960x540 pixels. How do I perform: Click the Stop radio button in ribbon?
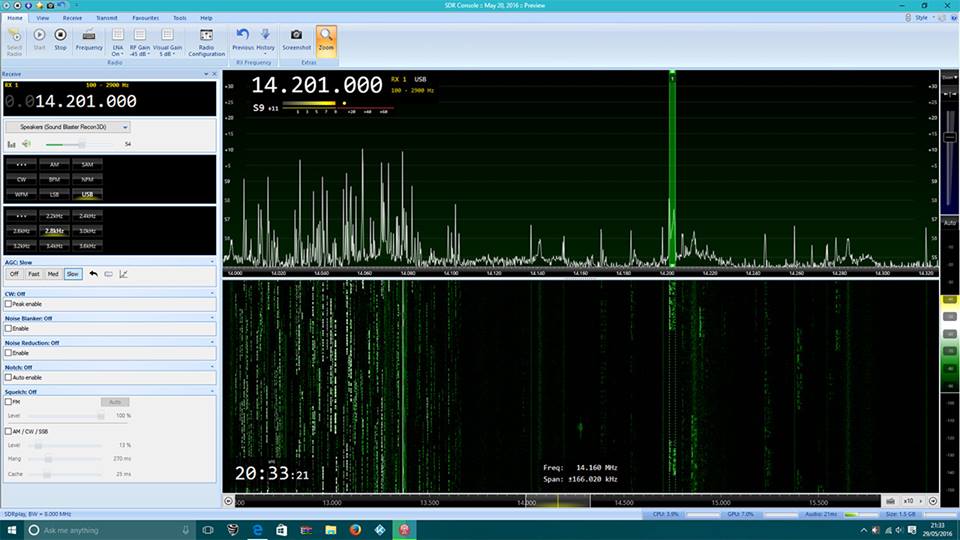click(x=61, y=39)
